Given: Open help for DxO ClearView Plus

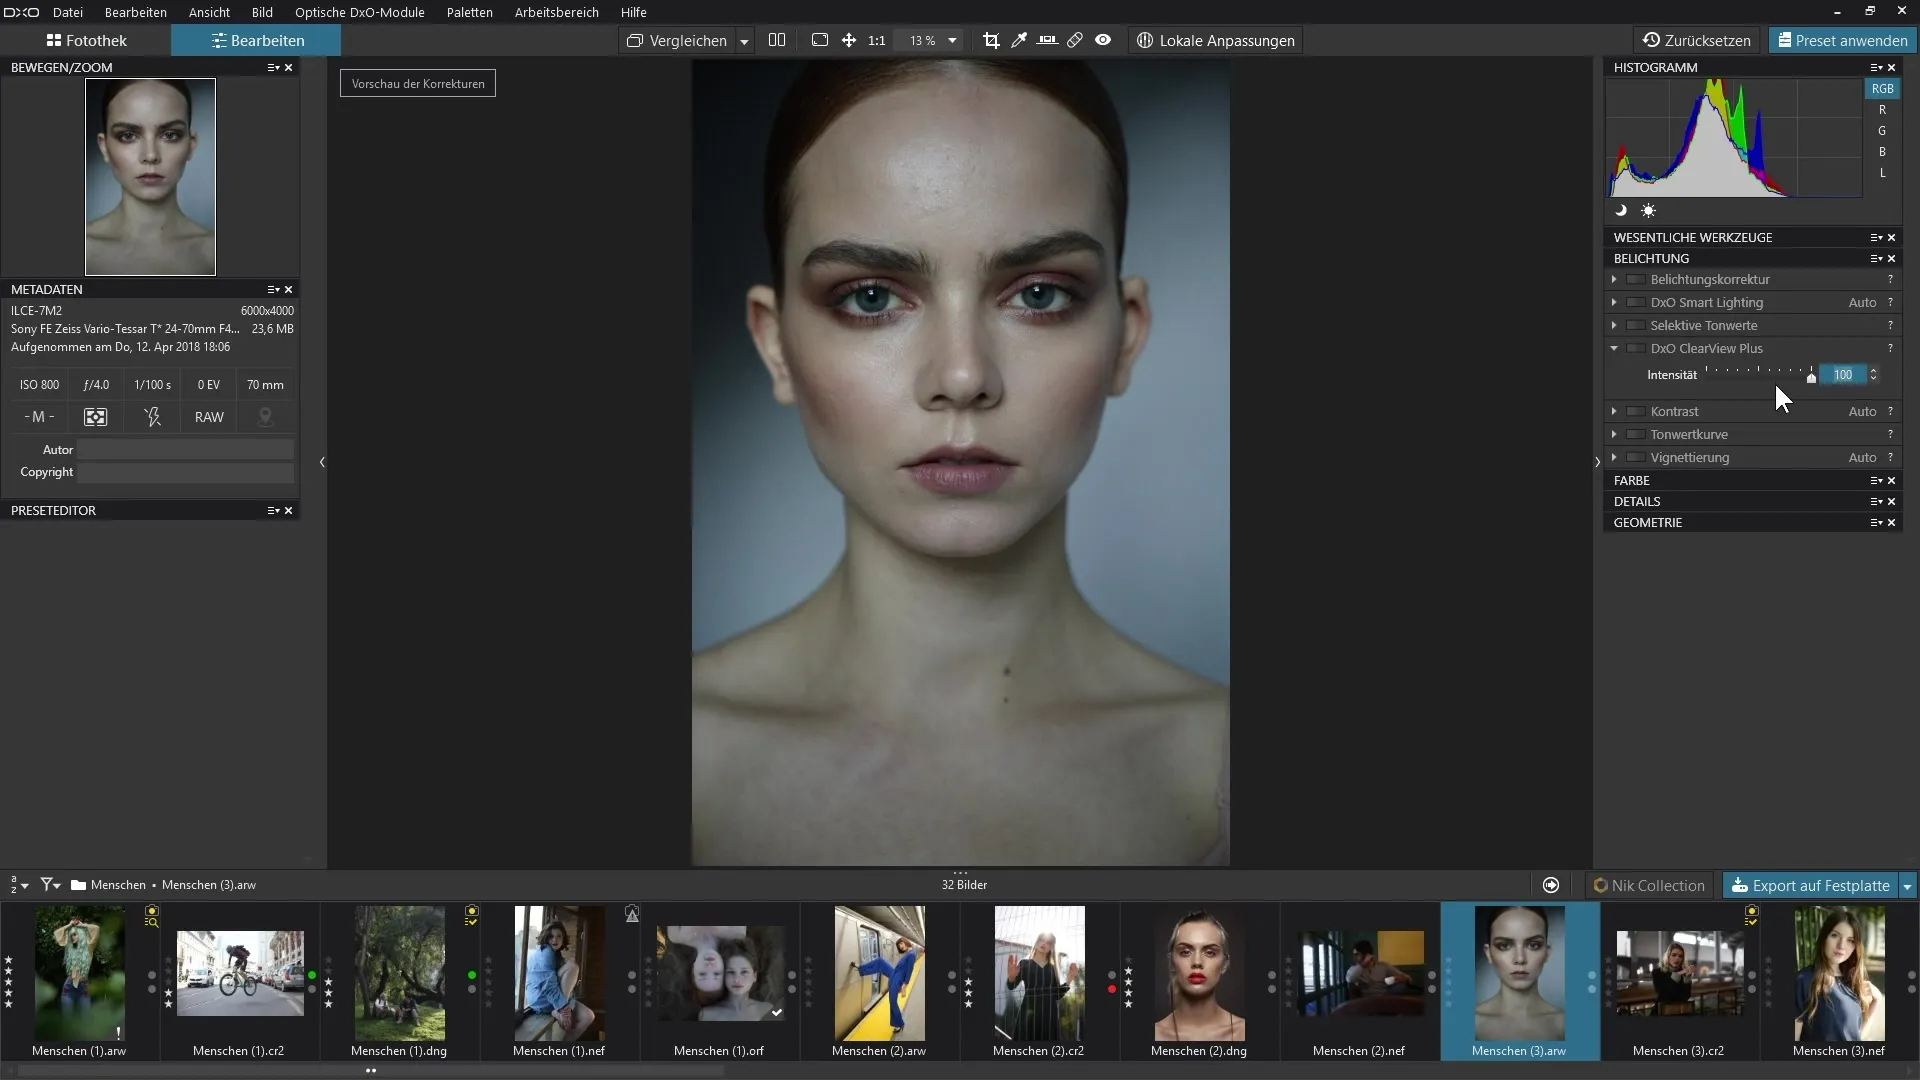Looking at the screenshot, I should click(x=1890, y=348).
